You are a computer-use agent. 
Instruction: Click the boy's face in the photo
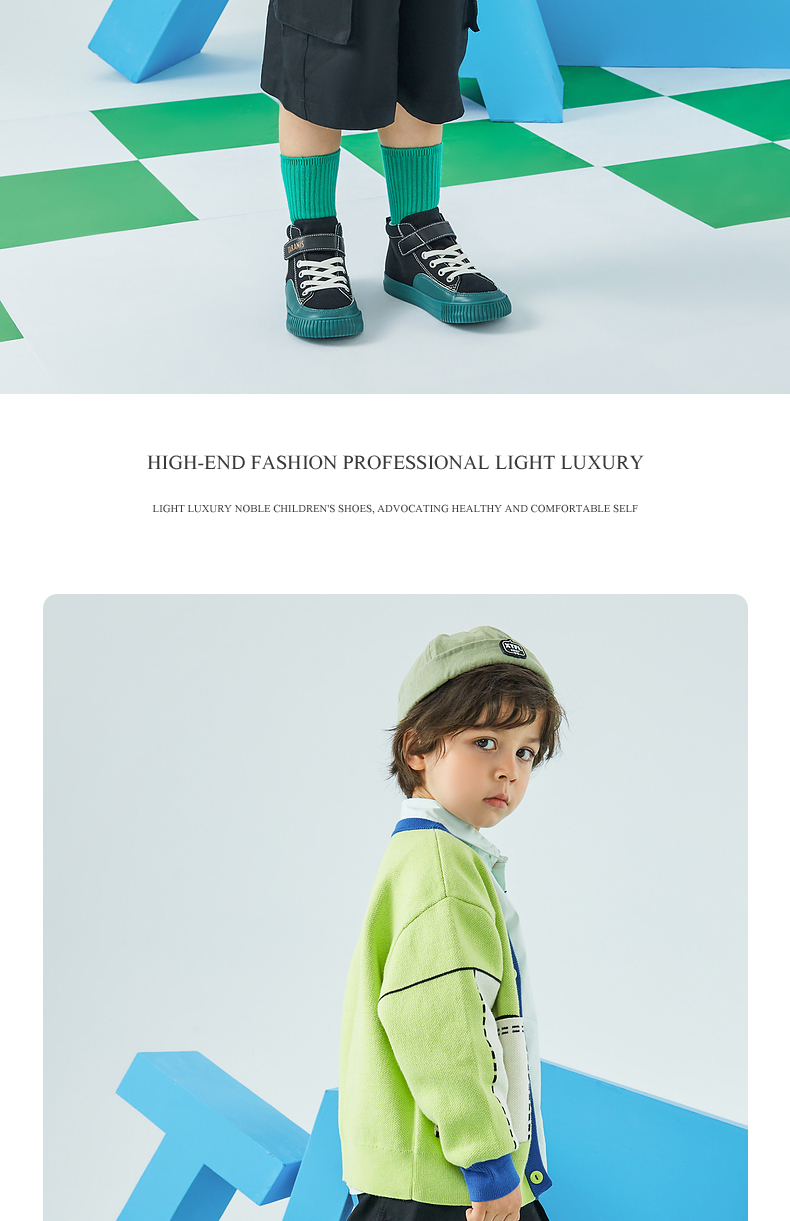(488, 757)
